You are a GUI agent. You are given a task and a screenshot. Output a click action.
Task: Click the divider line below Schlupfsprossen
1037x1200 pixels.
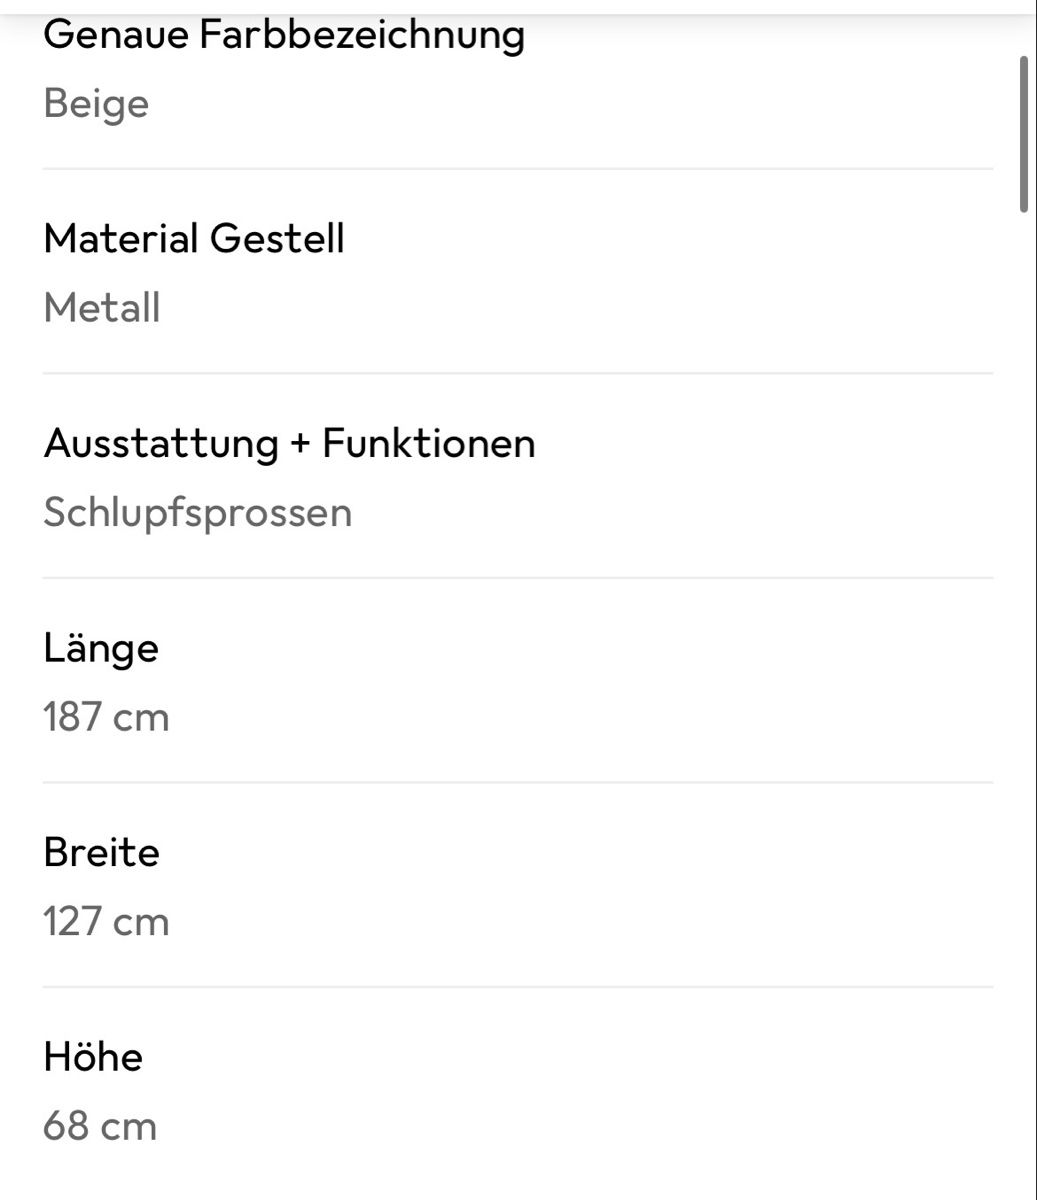(x=518, y=577)
